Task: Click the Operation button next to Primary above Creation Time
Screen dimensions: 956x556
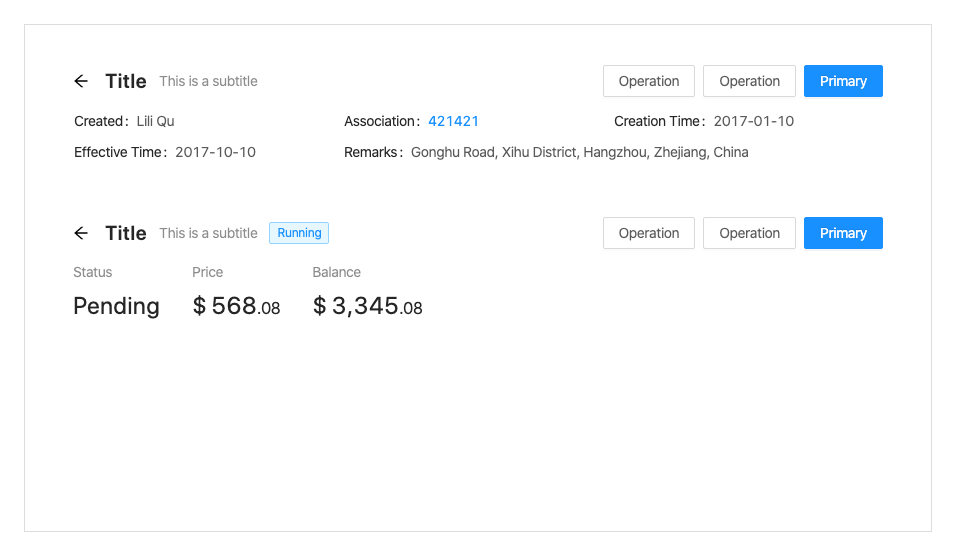Action: pos(749,81)
